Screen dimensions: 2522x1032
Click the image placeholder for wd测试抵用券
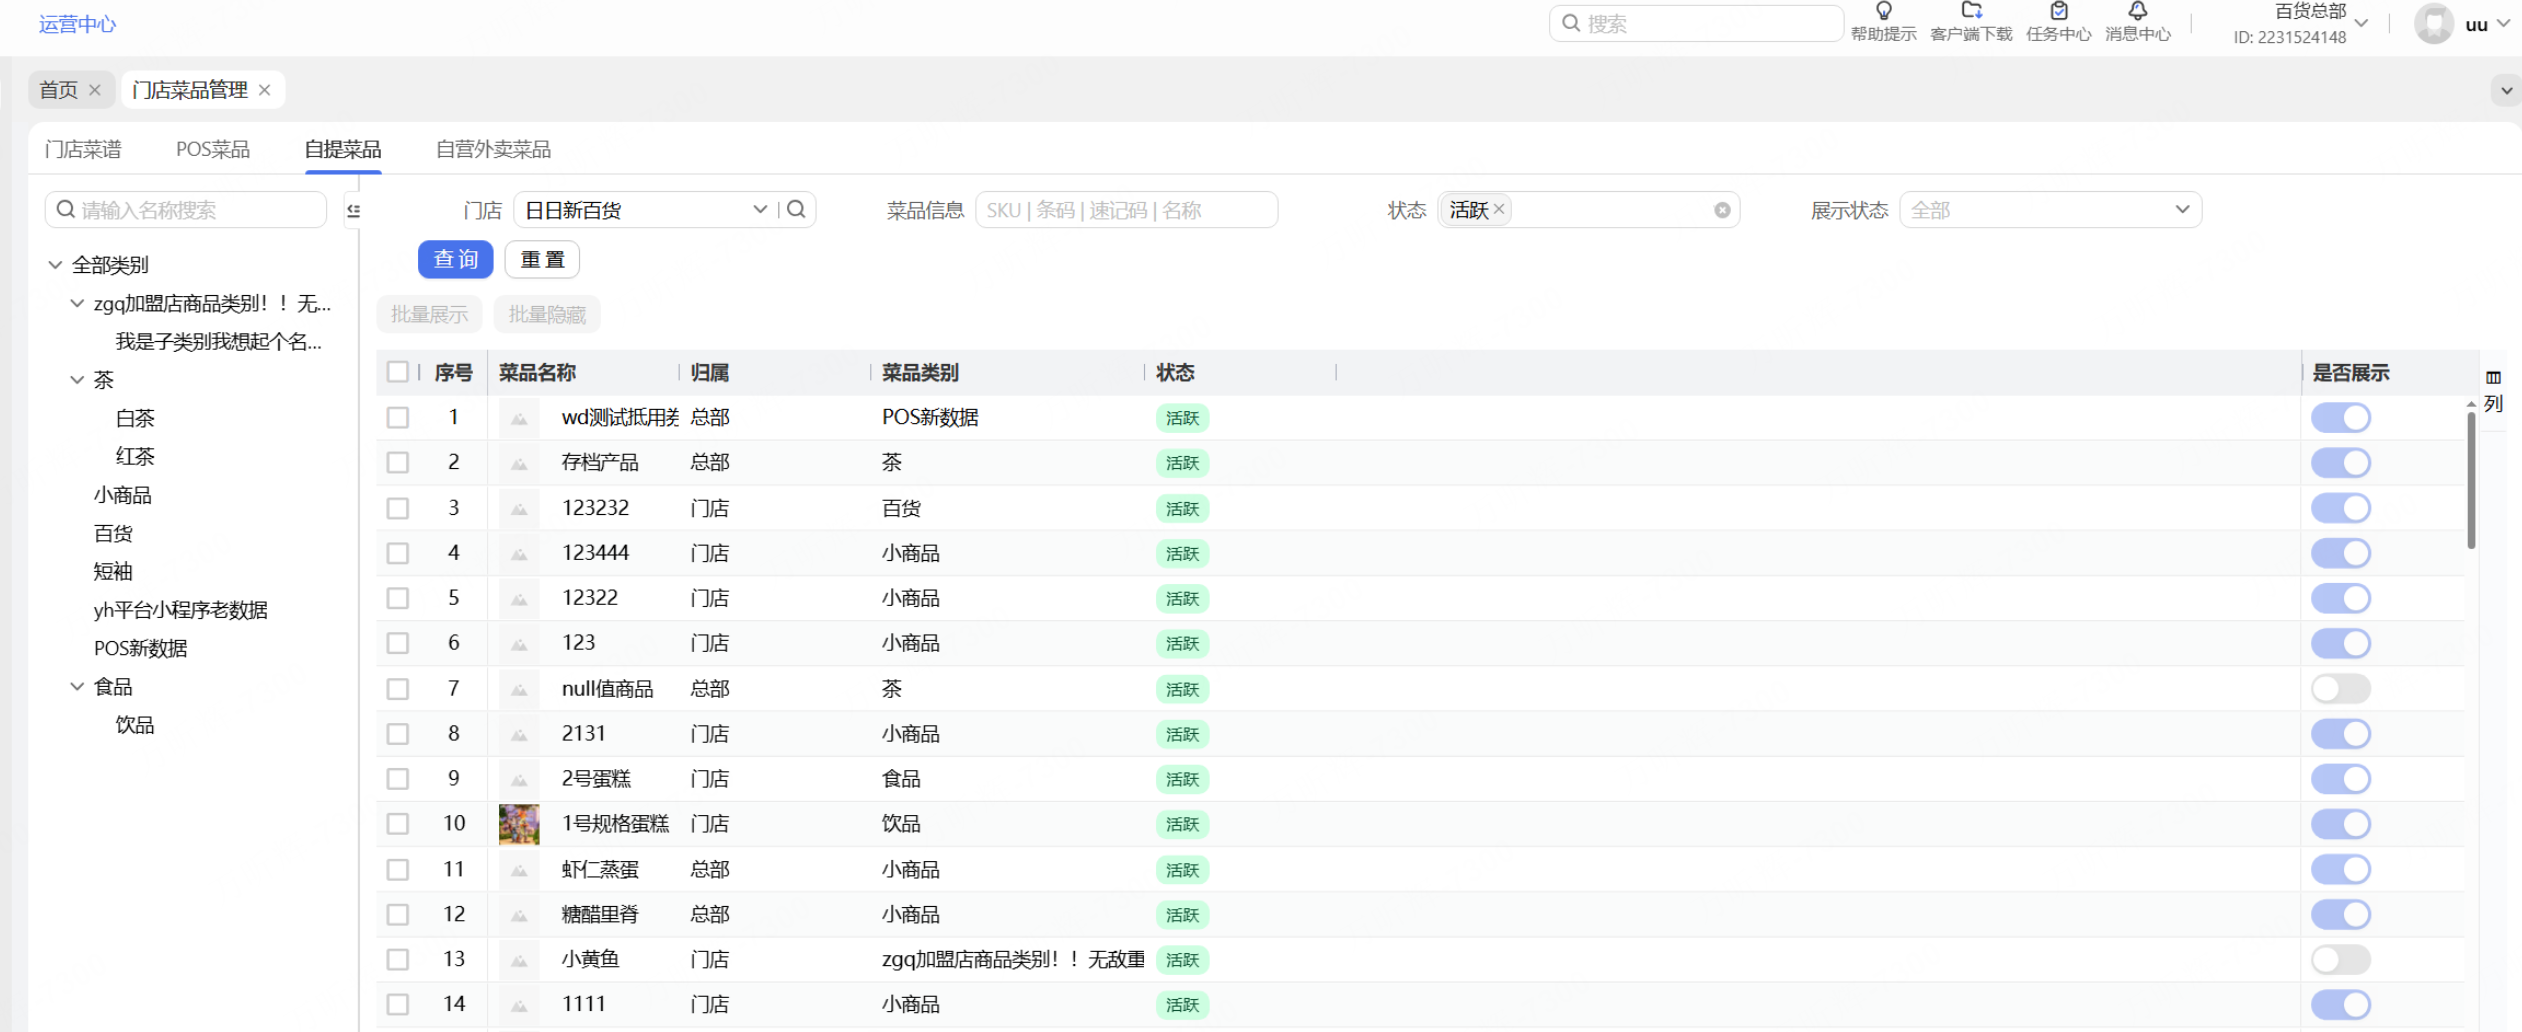pyautogui.click(x=519, y=418)
